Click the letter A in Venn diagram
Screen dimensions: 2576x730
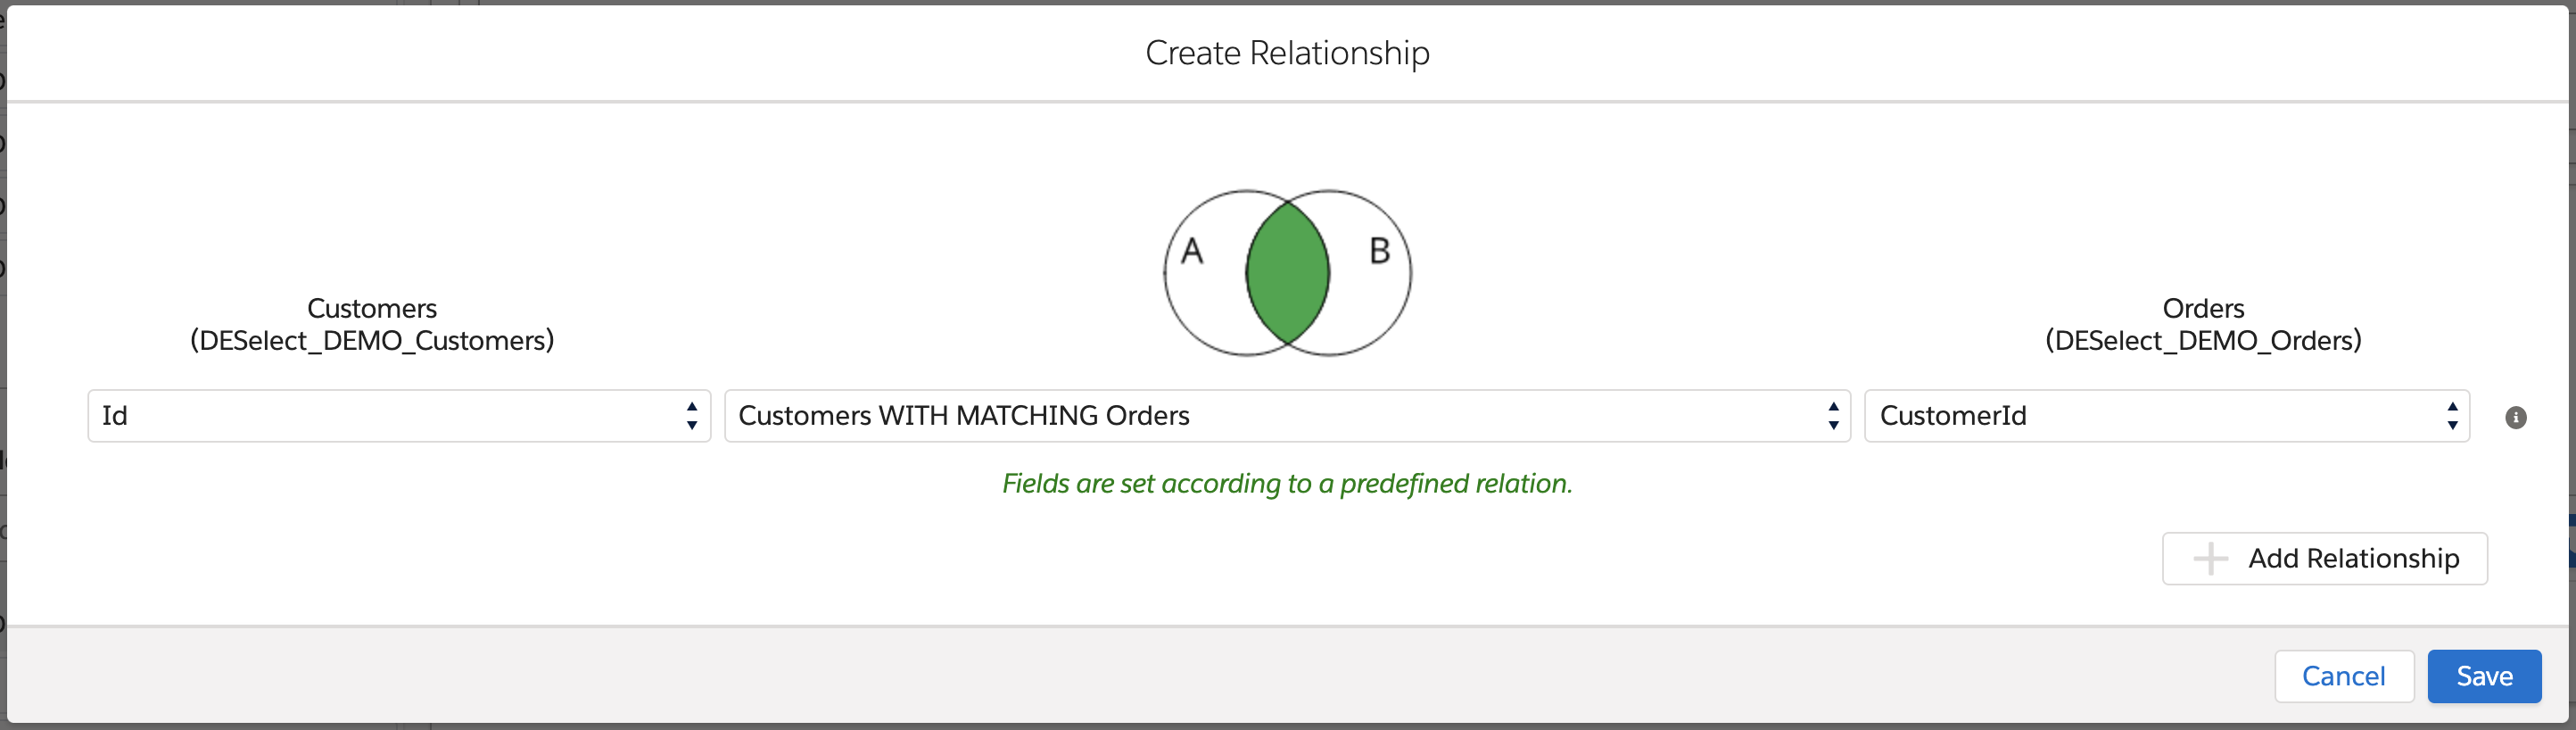pos(1191,251)
